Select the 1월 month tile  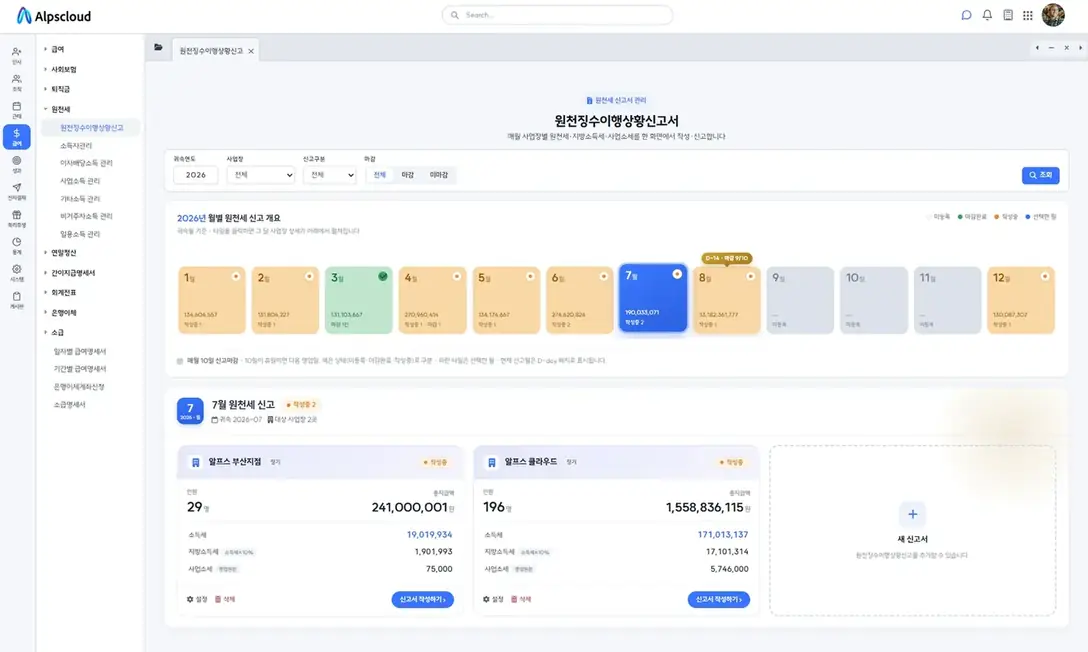pyautogui.click(x=212, y=300)
